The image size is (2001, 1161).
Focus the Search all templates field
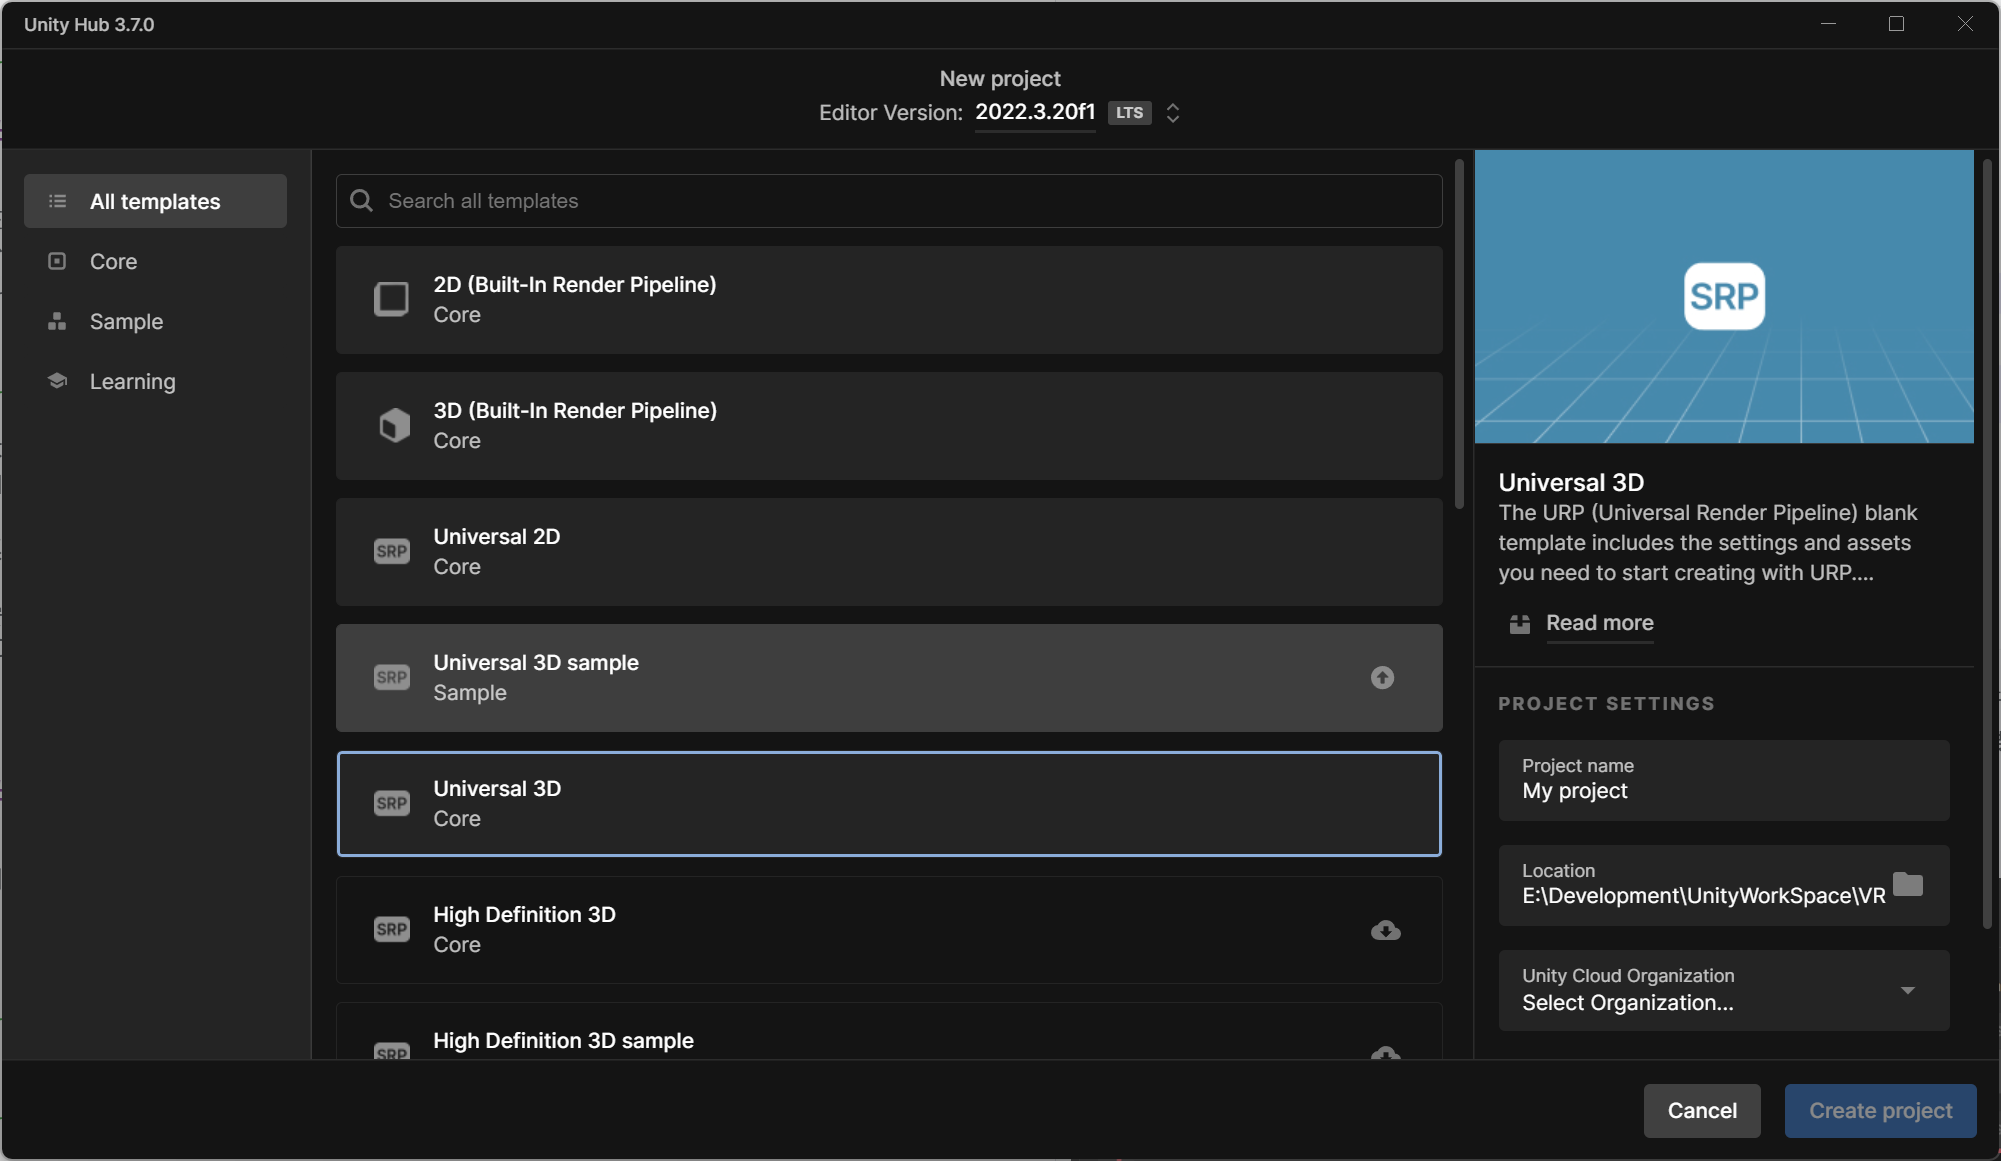click(889, 201)
